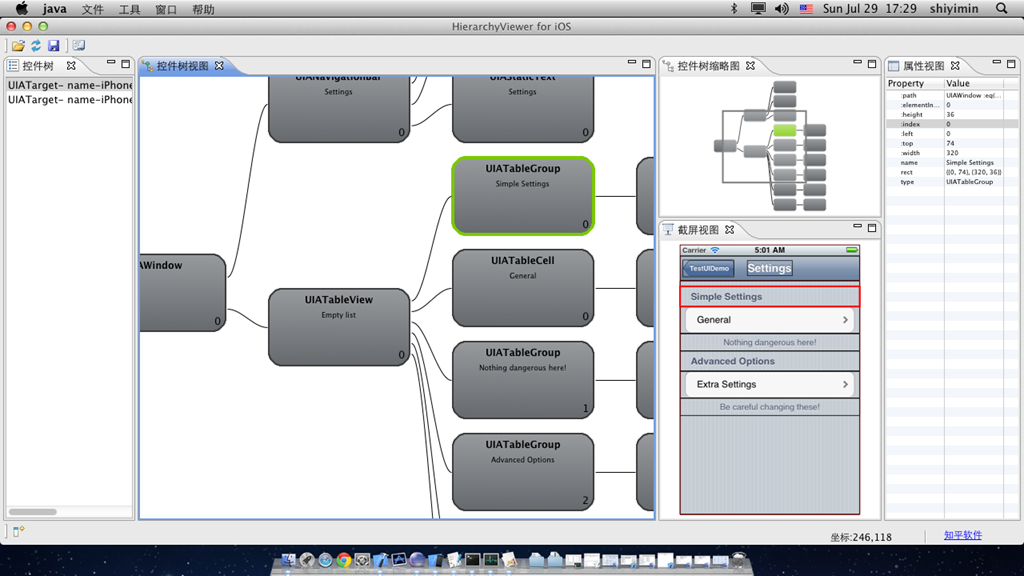This screenshot has width=1024, height=576.
Task: Switch to the 控件树缩略图 tab
Action: coord(708,66)
